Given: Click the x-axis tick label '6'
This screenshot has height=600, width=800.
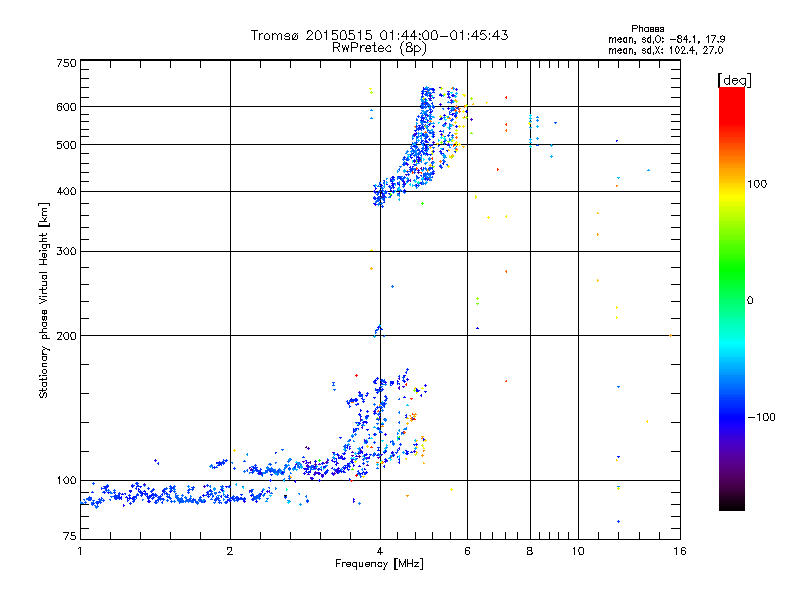Looking at the screenshot, I should tap(467, 551).
